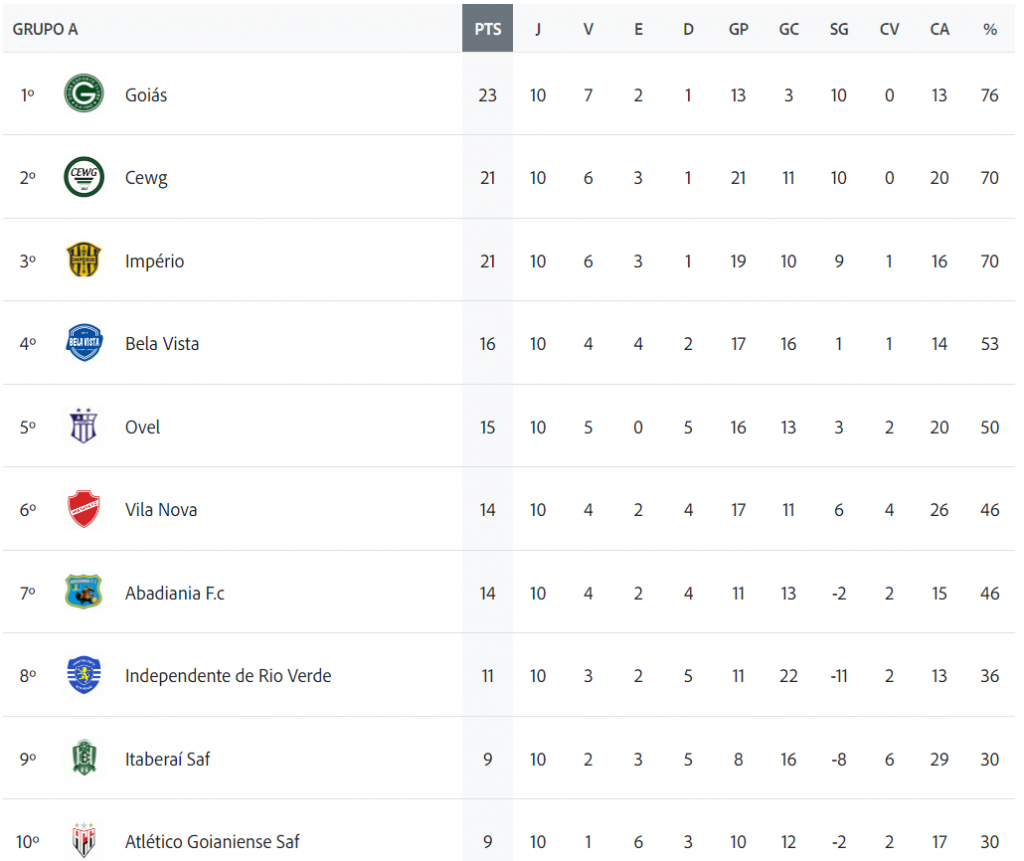Click the Itaberaí Saf team crest
The height and width of the screenshot is (861, 1024).
click(x=84, y=759)
